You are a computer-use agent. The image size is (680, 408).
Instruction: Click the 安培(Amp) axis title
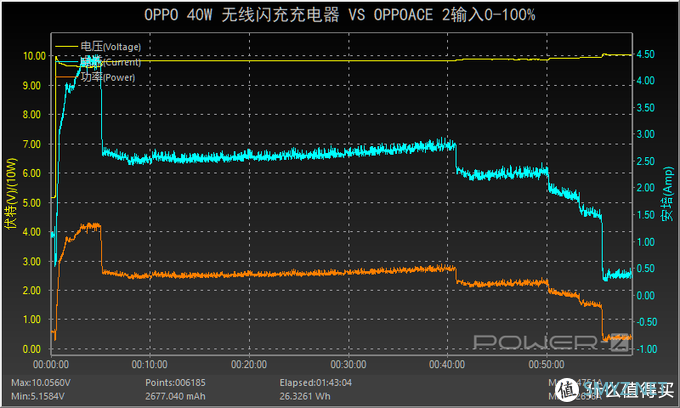point(667,194)
